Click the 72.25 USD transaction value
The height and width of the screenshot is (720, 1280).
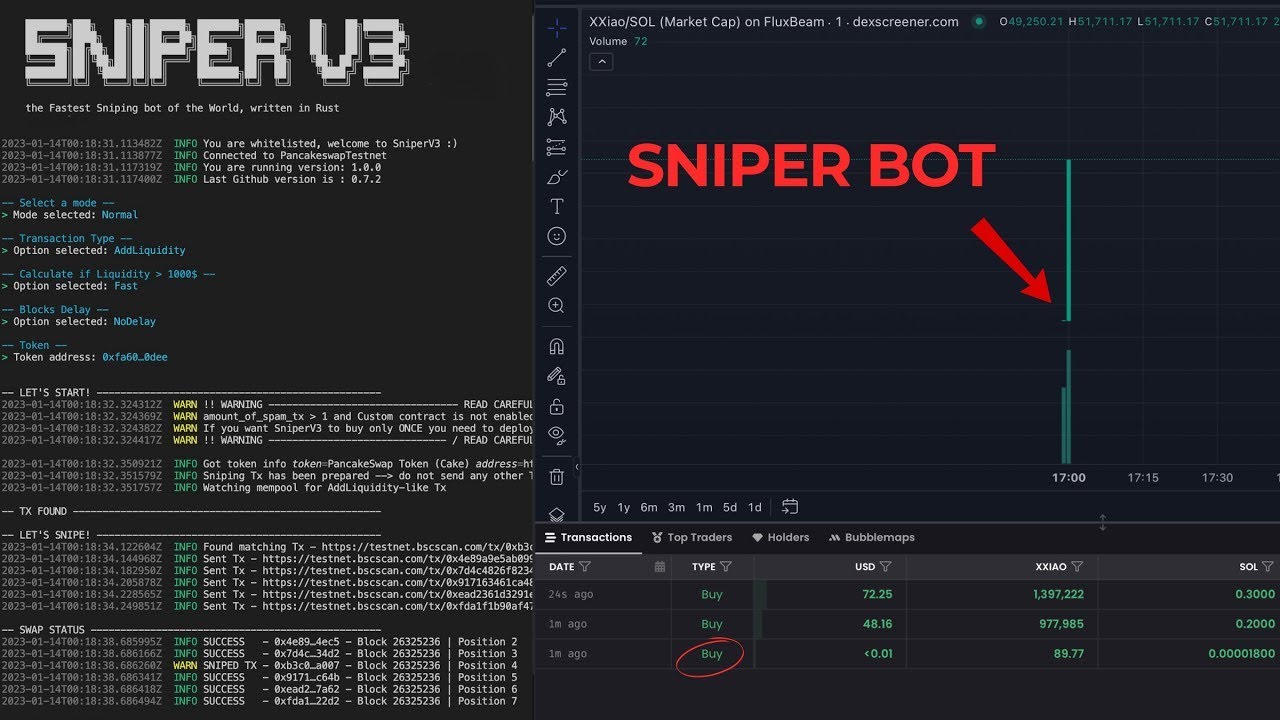pyautogui.click(x=877, y=594)
